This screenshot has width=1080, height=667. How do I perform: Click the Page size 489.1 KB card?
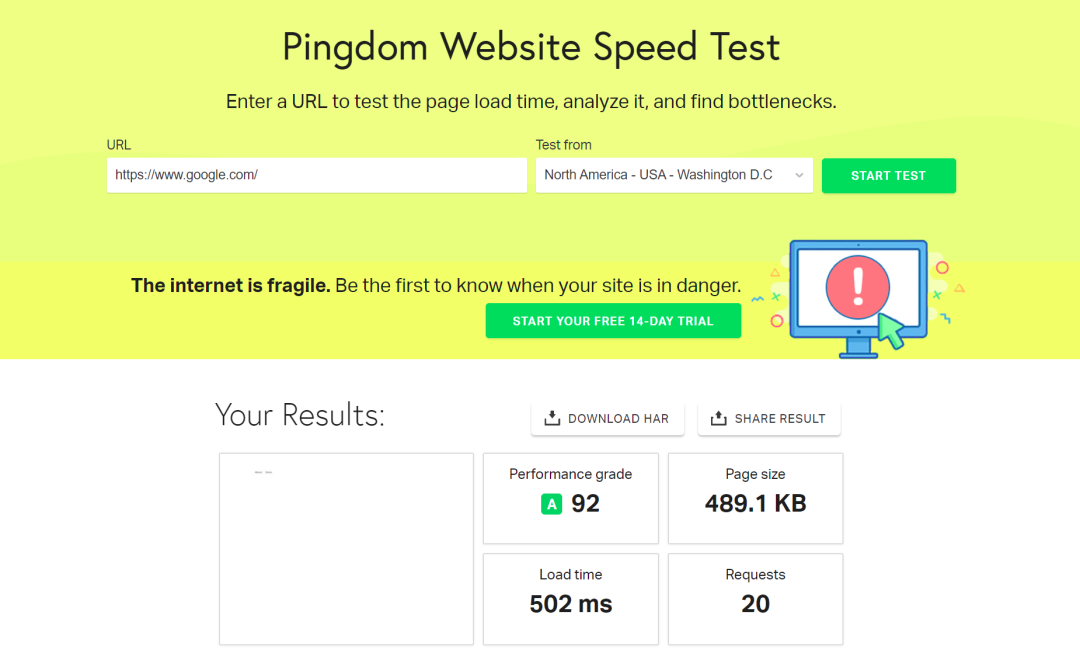coord(755,498)
